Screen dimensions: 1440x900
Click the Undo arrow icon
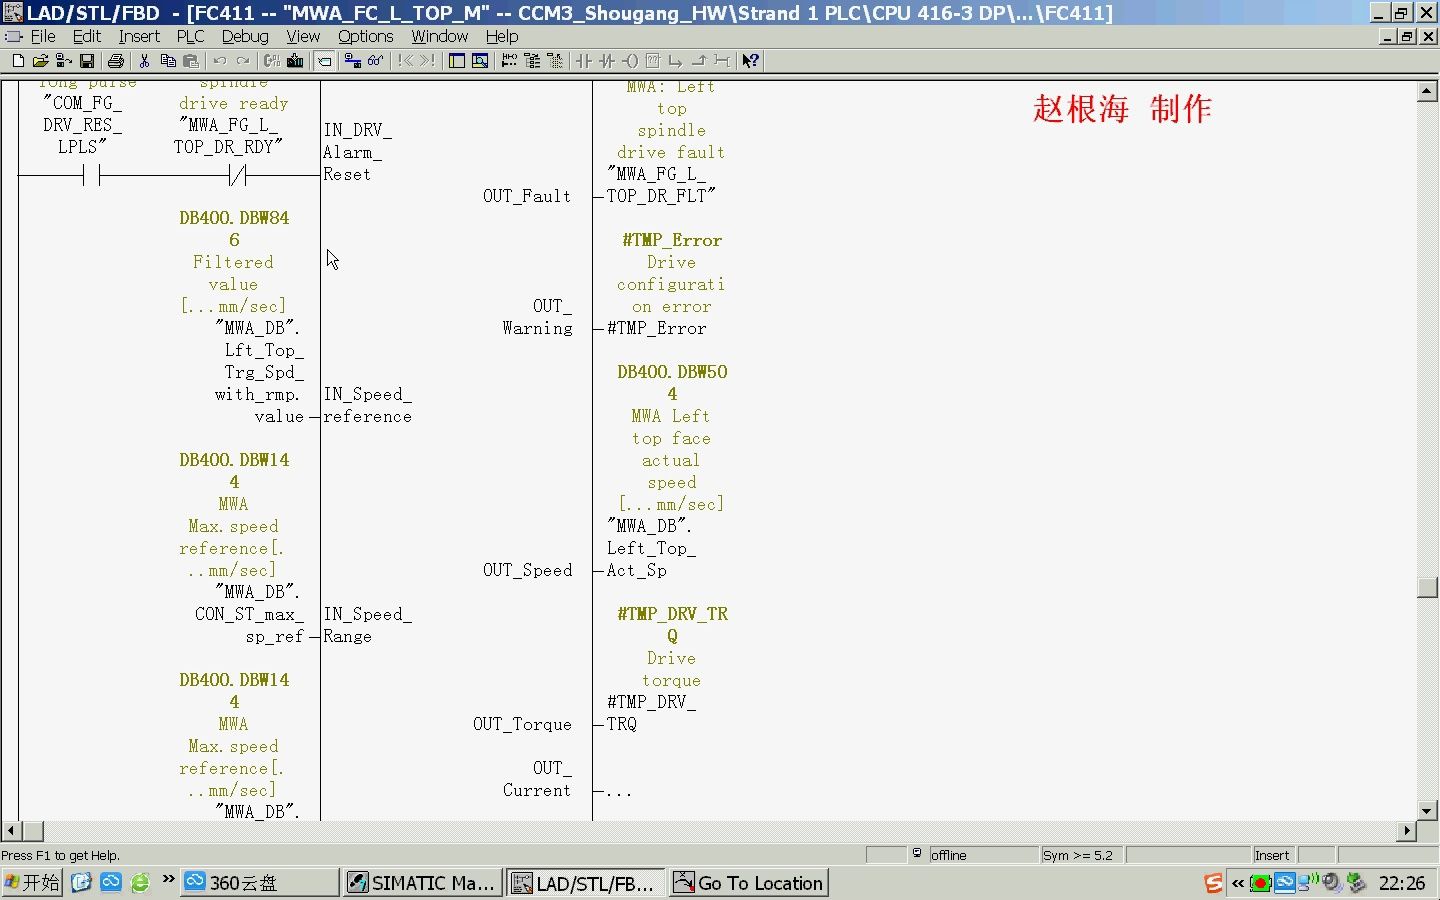[x=219, y=61]
